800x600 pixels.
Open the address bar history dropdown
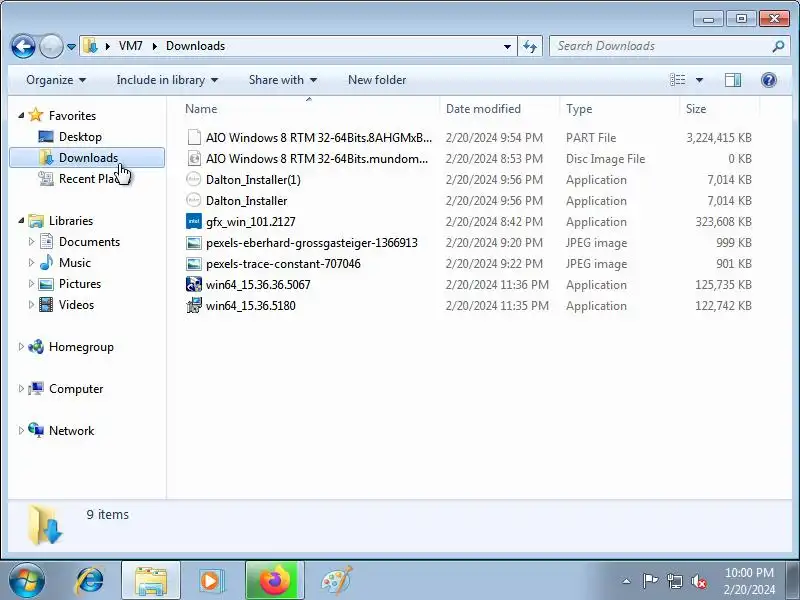507,46
